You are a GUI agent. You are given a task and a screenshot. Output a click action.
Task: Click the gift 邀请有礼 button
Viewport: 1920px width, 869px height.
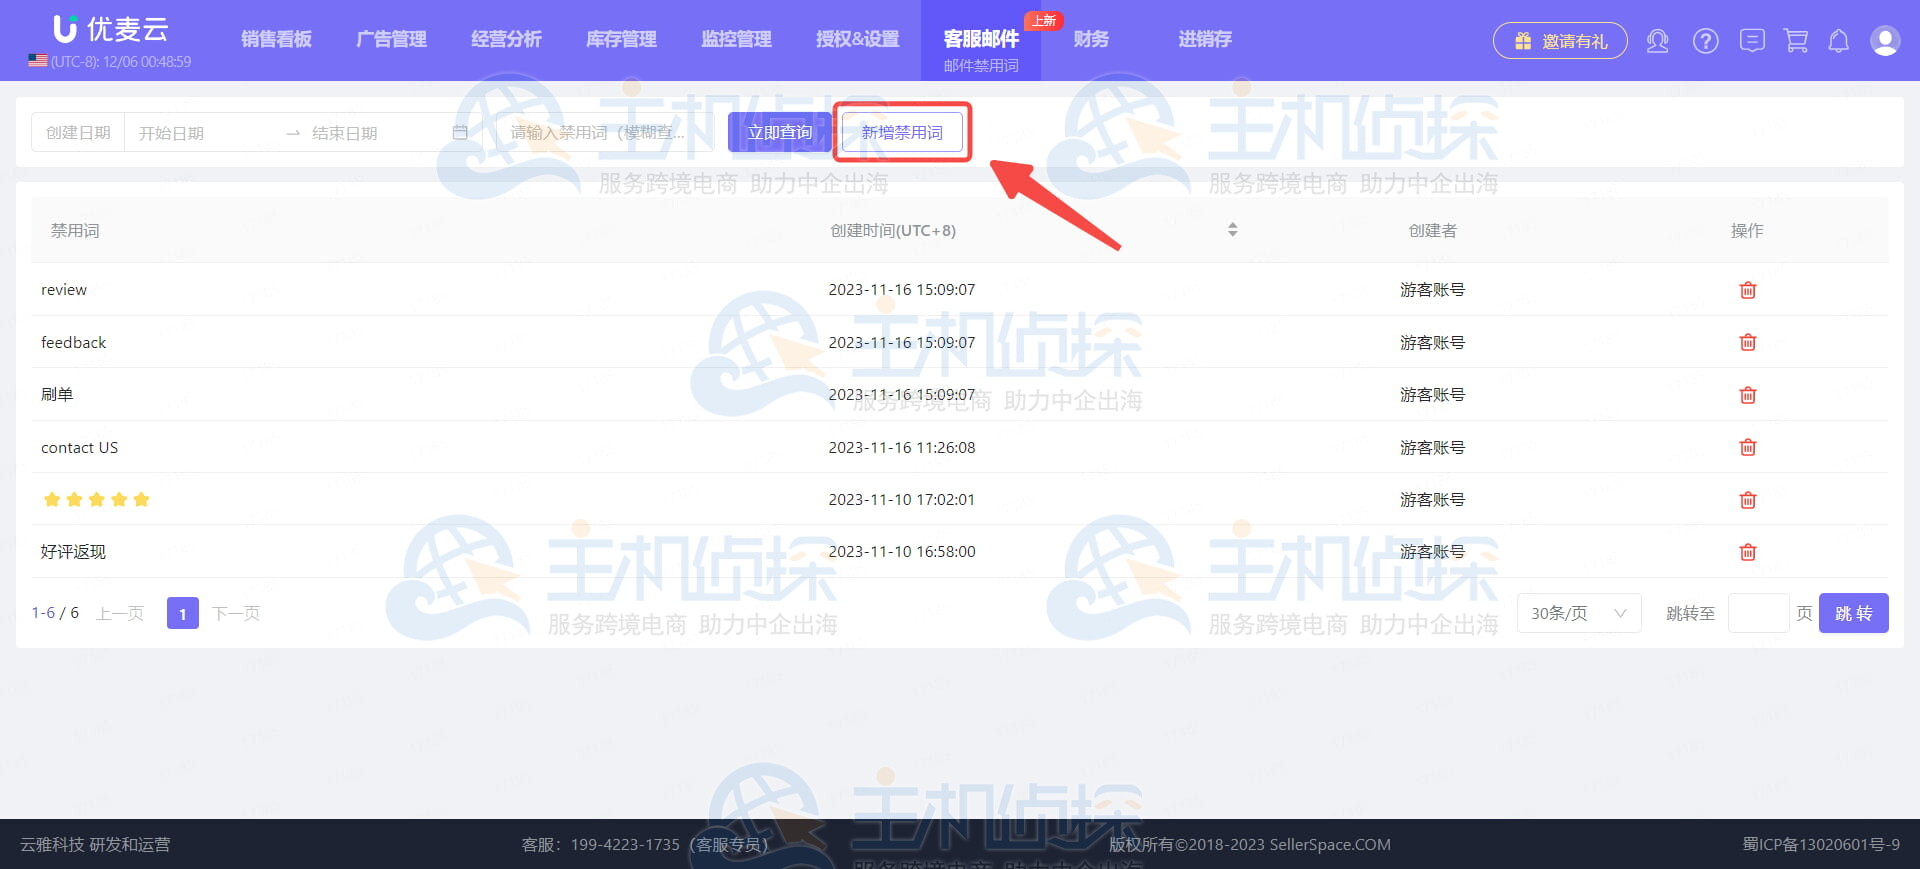[x=1560, y=41]
